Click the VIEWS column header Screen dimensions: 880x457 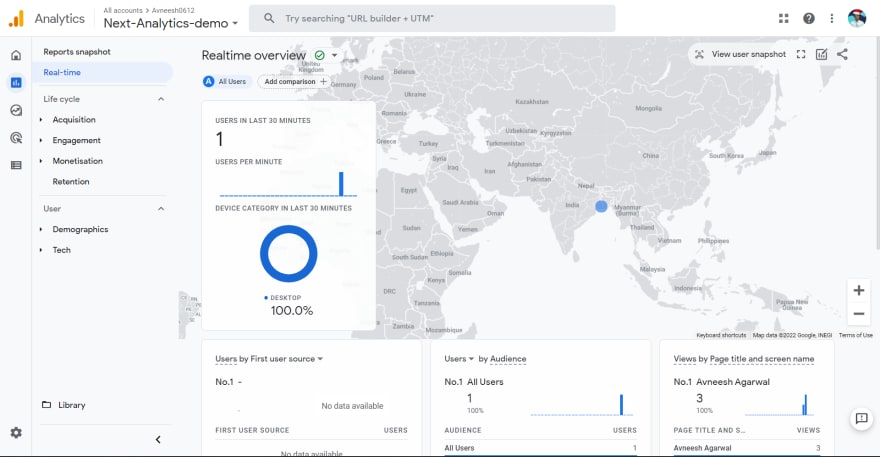[808, 431]
